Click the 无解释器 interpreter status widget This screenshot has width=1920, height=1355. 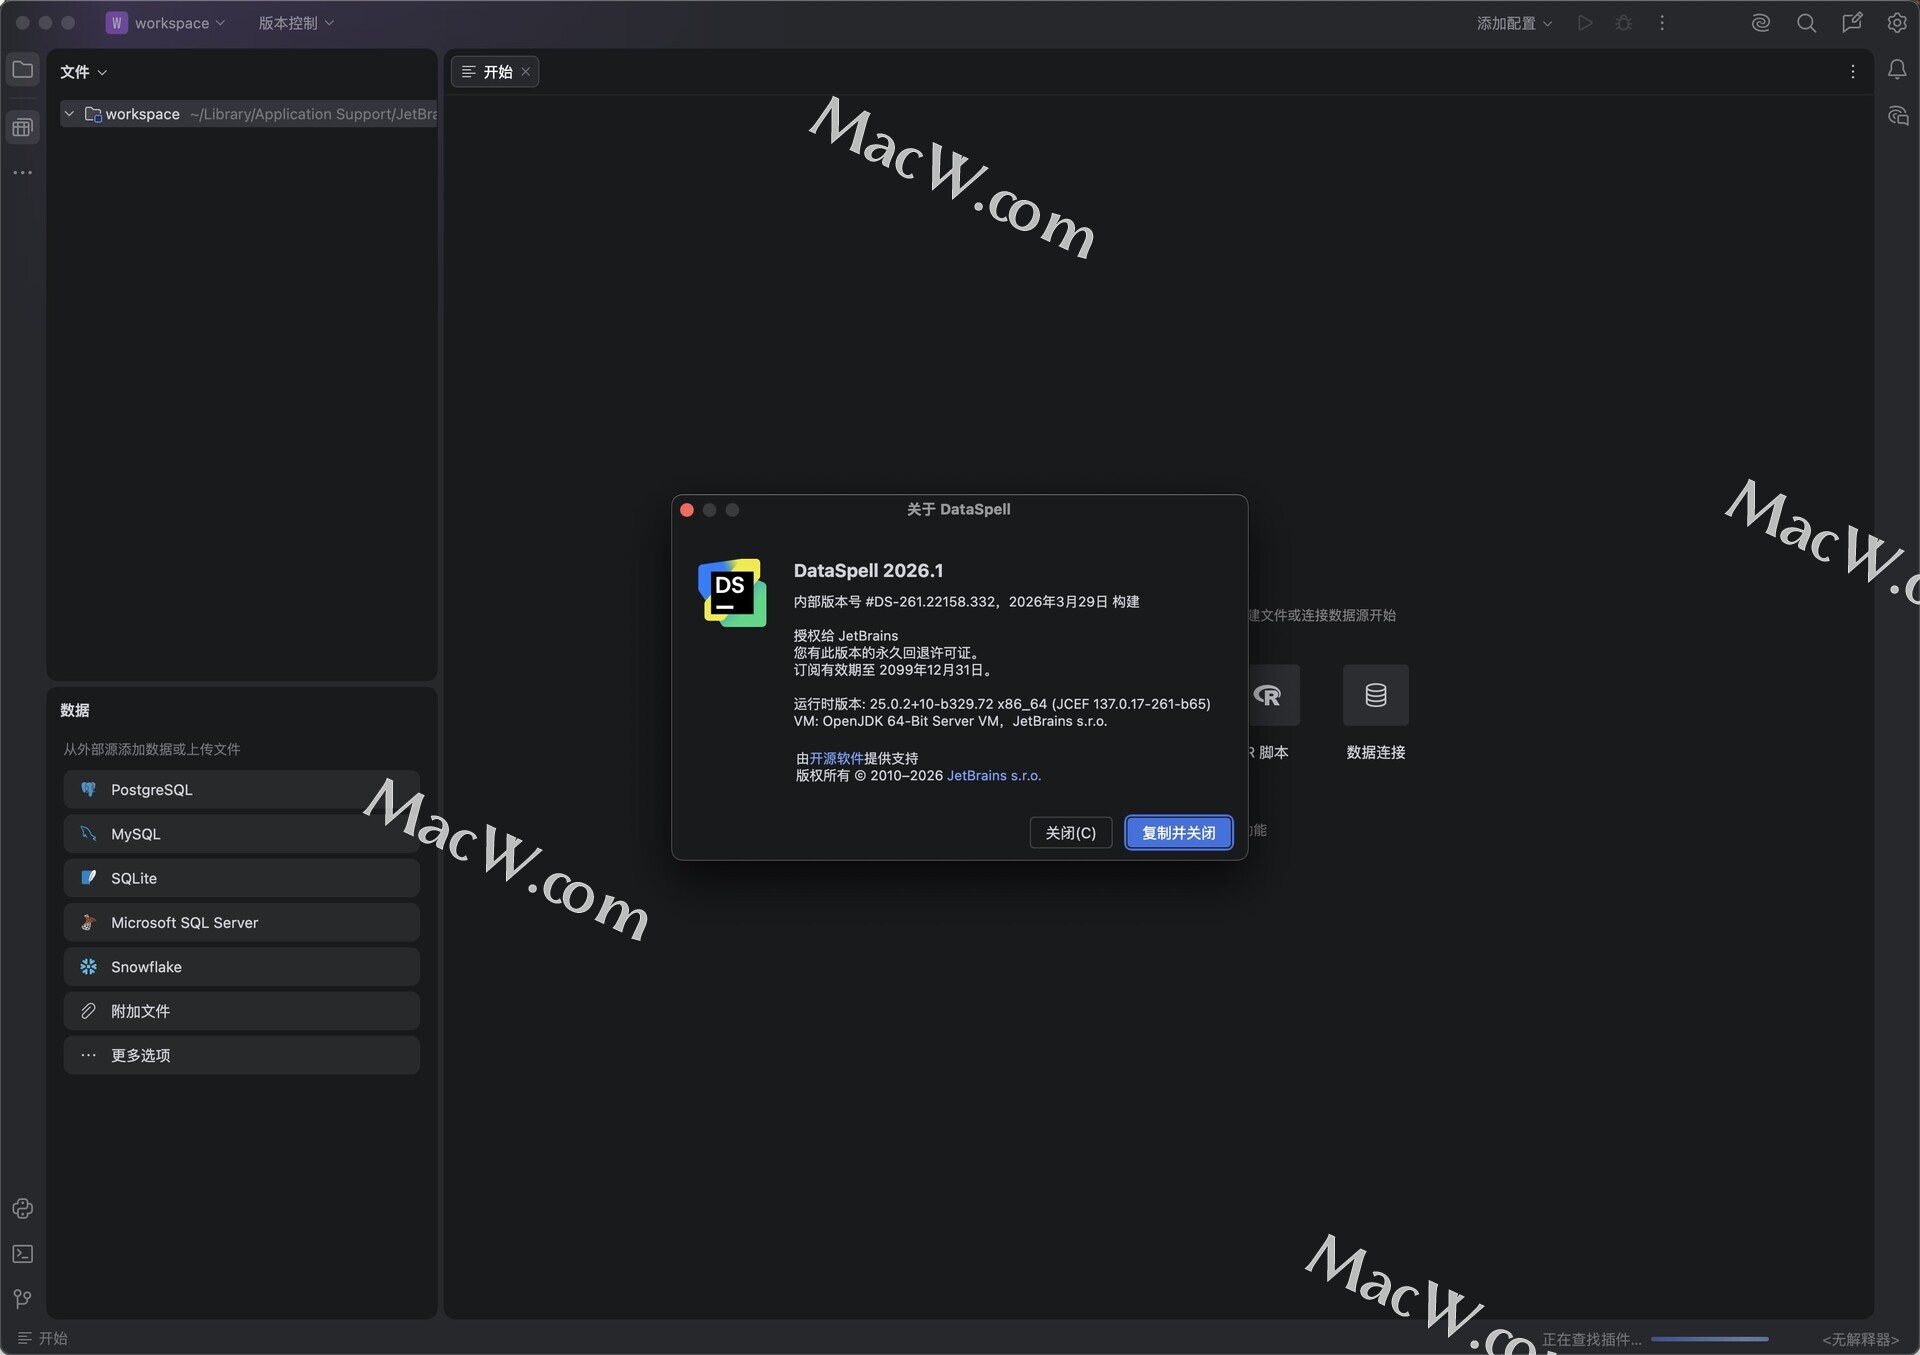(1859, 1339)
